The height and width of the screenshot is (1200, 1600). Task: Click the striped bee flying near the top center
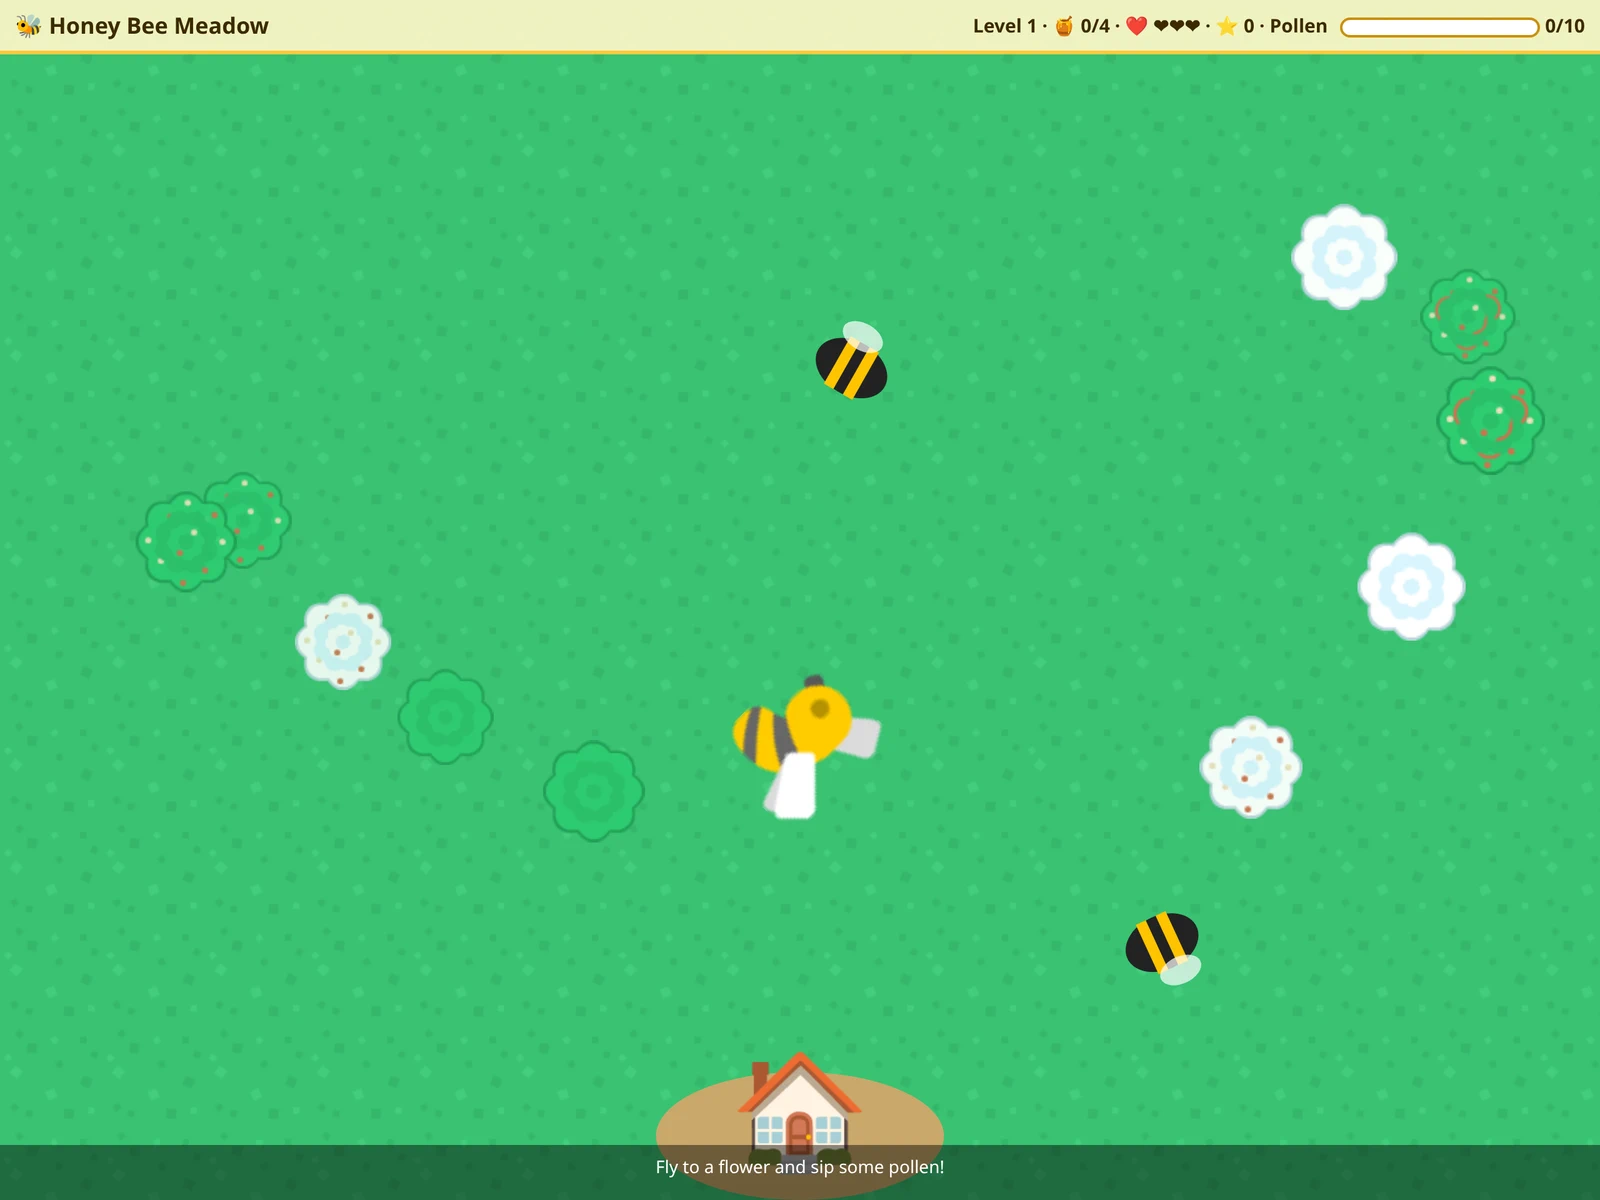click(852, 360)
